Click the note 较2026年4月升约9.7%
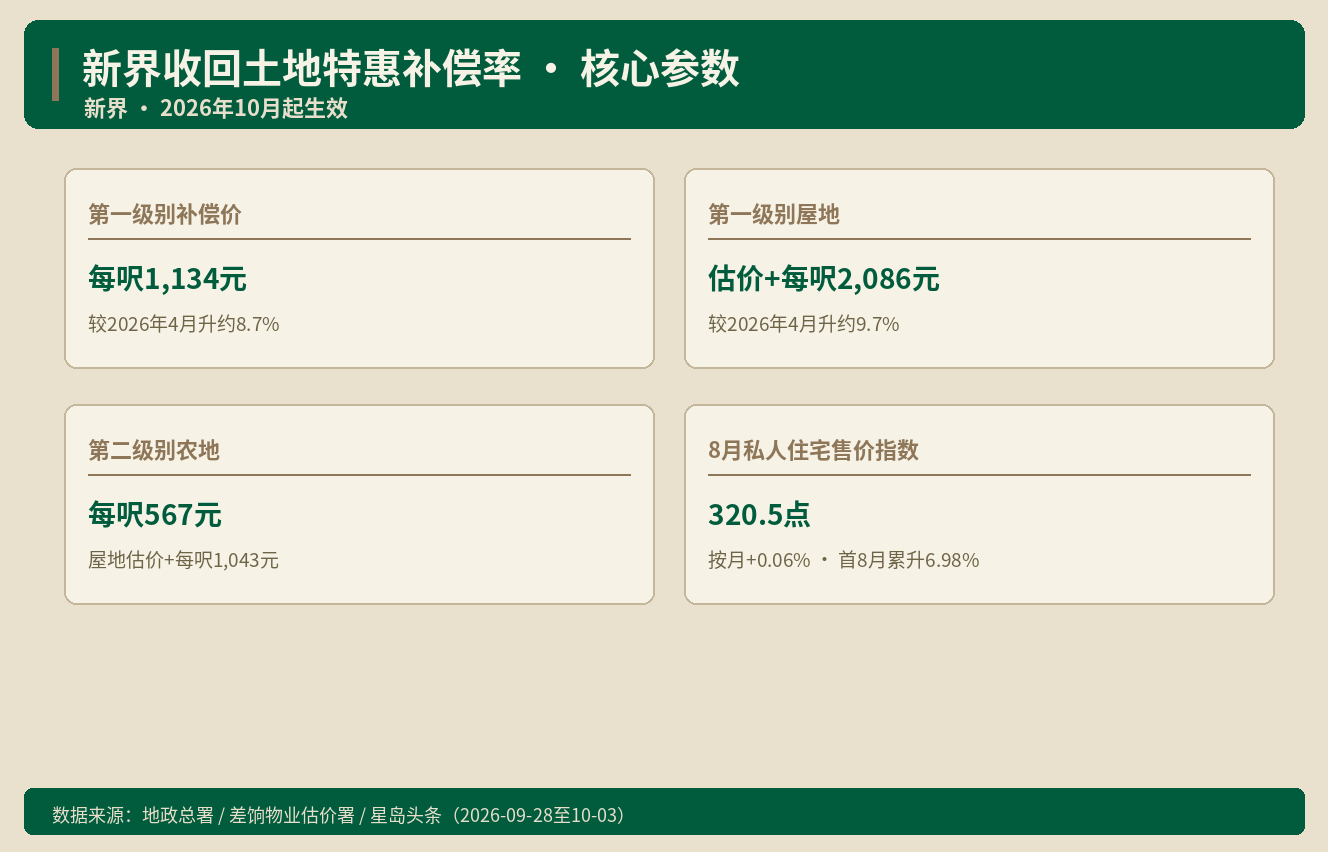The height and width of the screenshot is (852, 1328). (804, 324)
